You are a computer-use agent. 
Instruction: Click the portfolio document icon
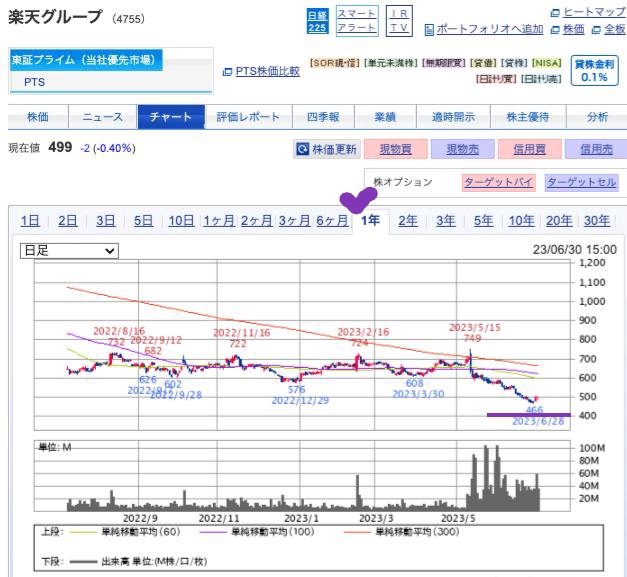point(429,30)
